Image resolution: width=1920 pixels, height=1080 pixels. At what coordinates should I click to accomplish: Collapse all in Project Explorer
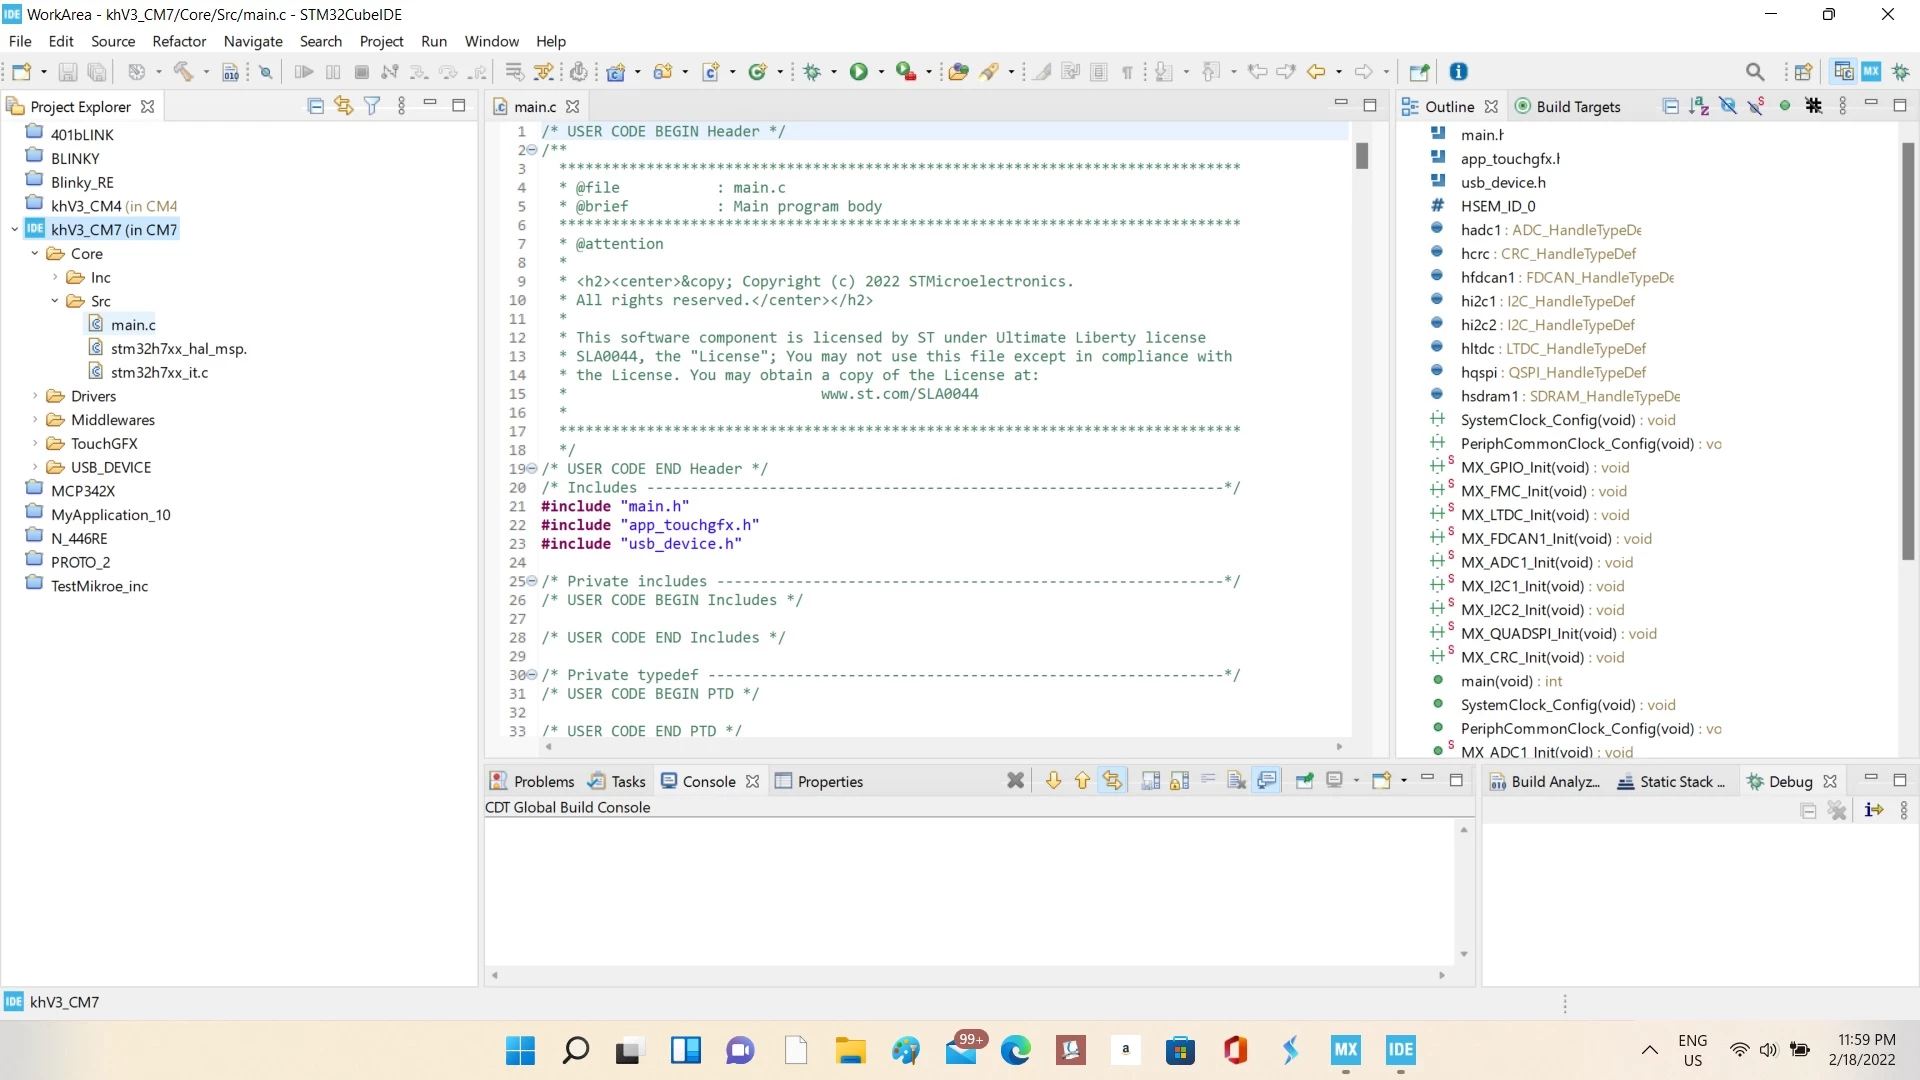click(315, 106)
